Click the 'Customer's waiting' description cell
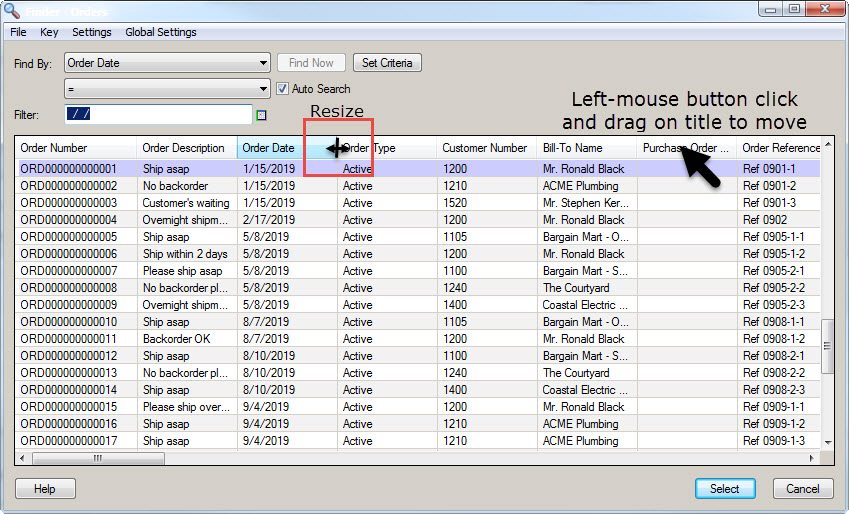Viewport: 849px width, 514px height. (186, 203)
